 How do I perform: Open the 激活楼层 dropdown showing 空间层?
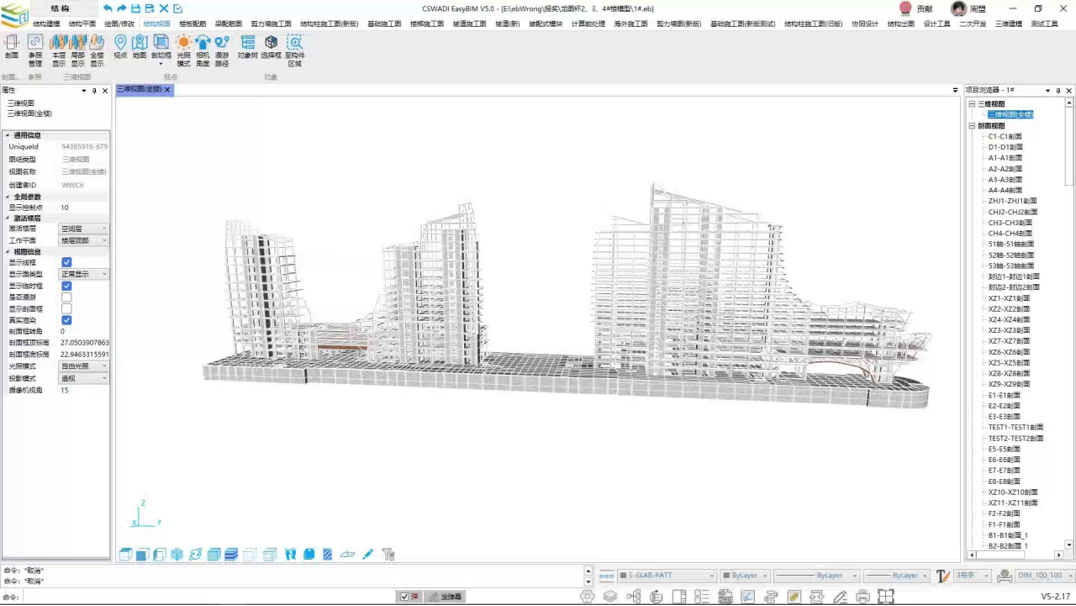click(x=84, y=229)
